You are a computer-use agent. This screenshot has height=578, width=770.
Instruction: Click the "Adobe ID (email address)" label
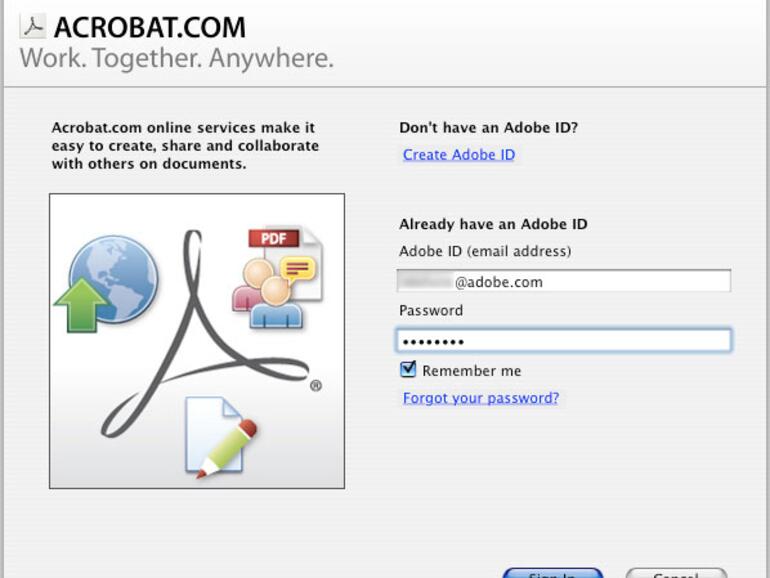pos(485,251)
